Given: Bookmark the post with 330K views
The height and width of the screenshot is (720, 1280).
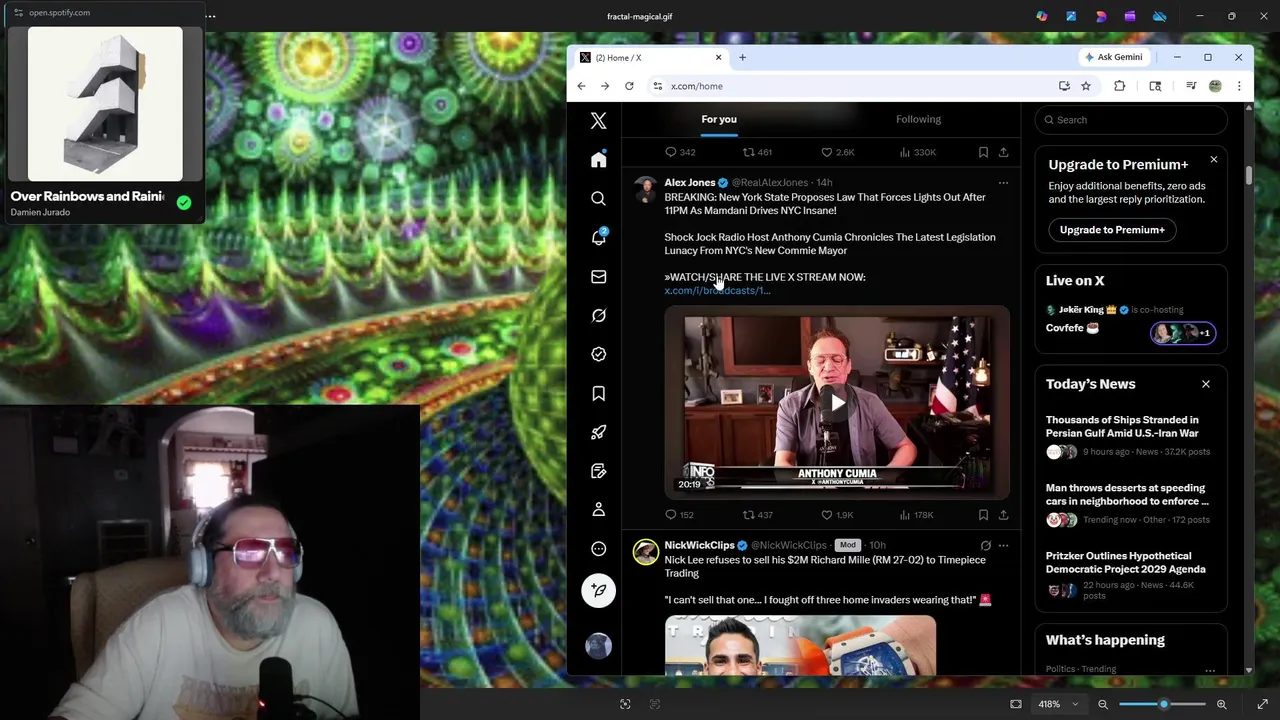Looking at the screenshot, I should point(983,152).
